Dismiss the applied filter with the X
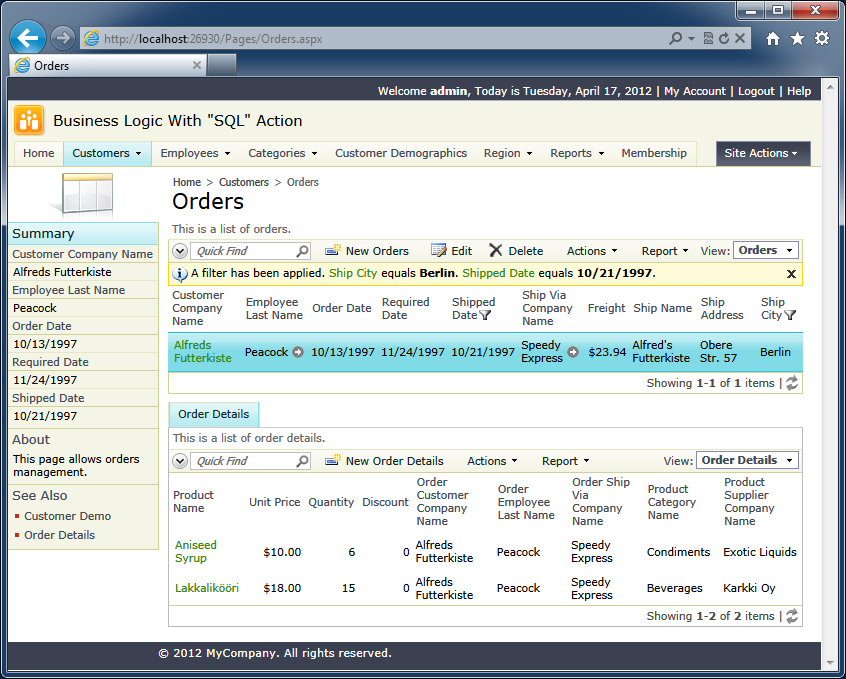The width and height of the screenshot is (846, 679). 791,273
